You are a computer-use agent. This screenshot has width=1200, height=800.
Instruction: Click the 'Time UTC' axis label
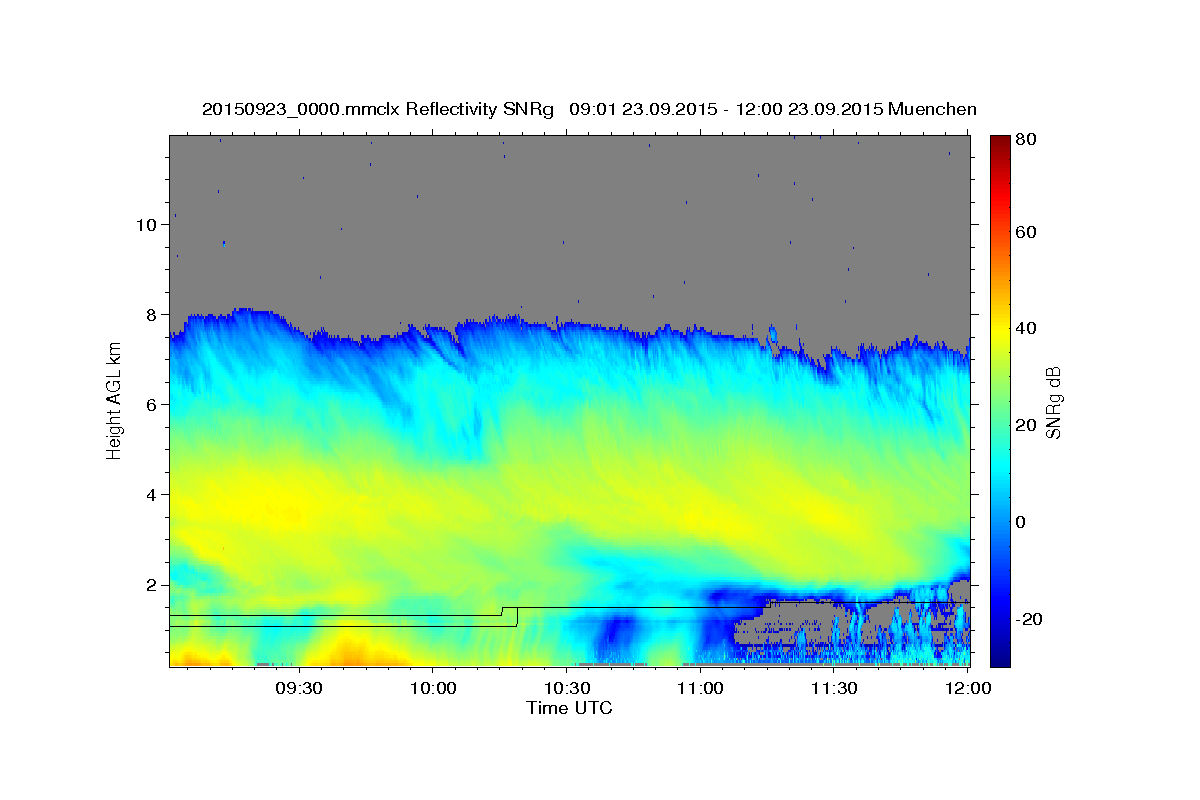[569, 708]
